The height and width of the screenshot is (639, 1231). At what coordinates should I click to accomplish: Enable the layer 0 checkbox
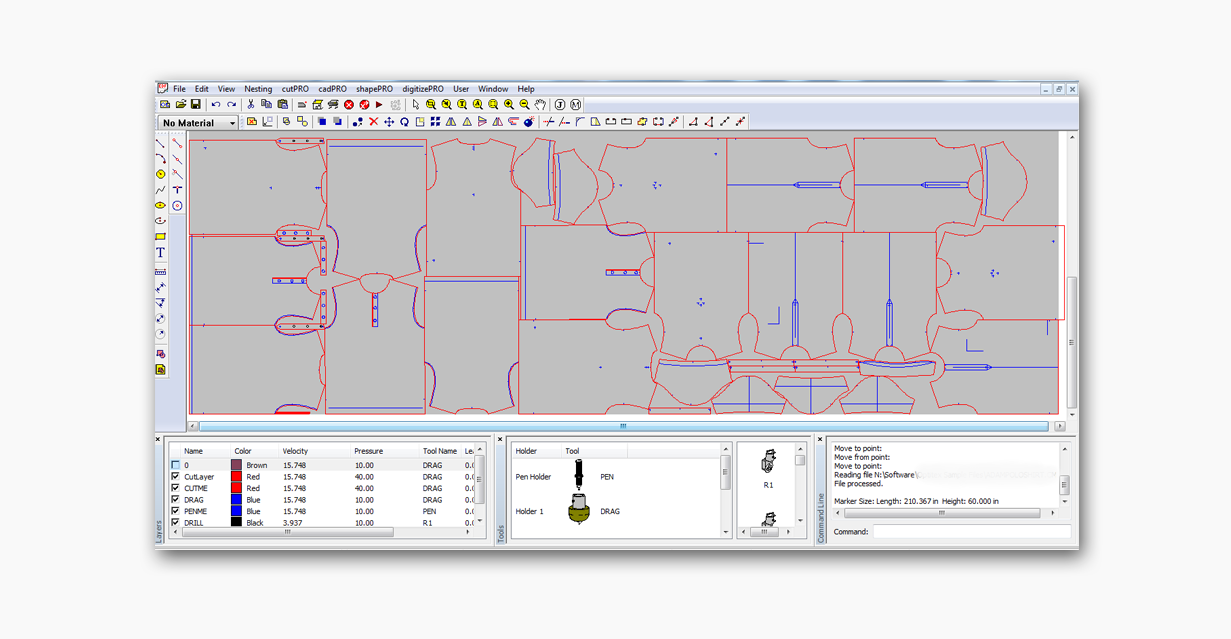(176, 465)
